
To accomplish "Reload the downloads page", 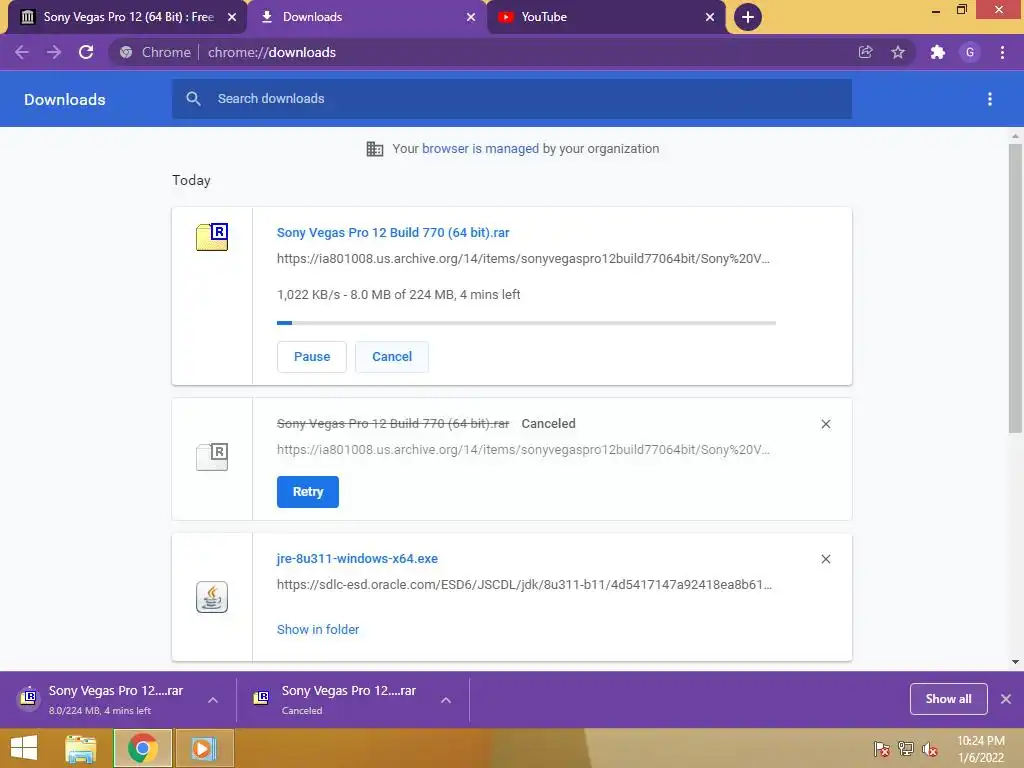I will [86, 52].
